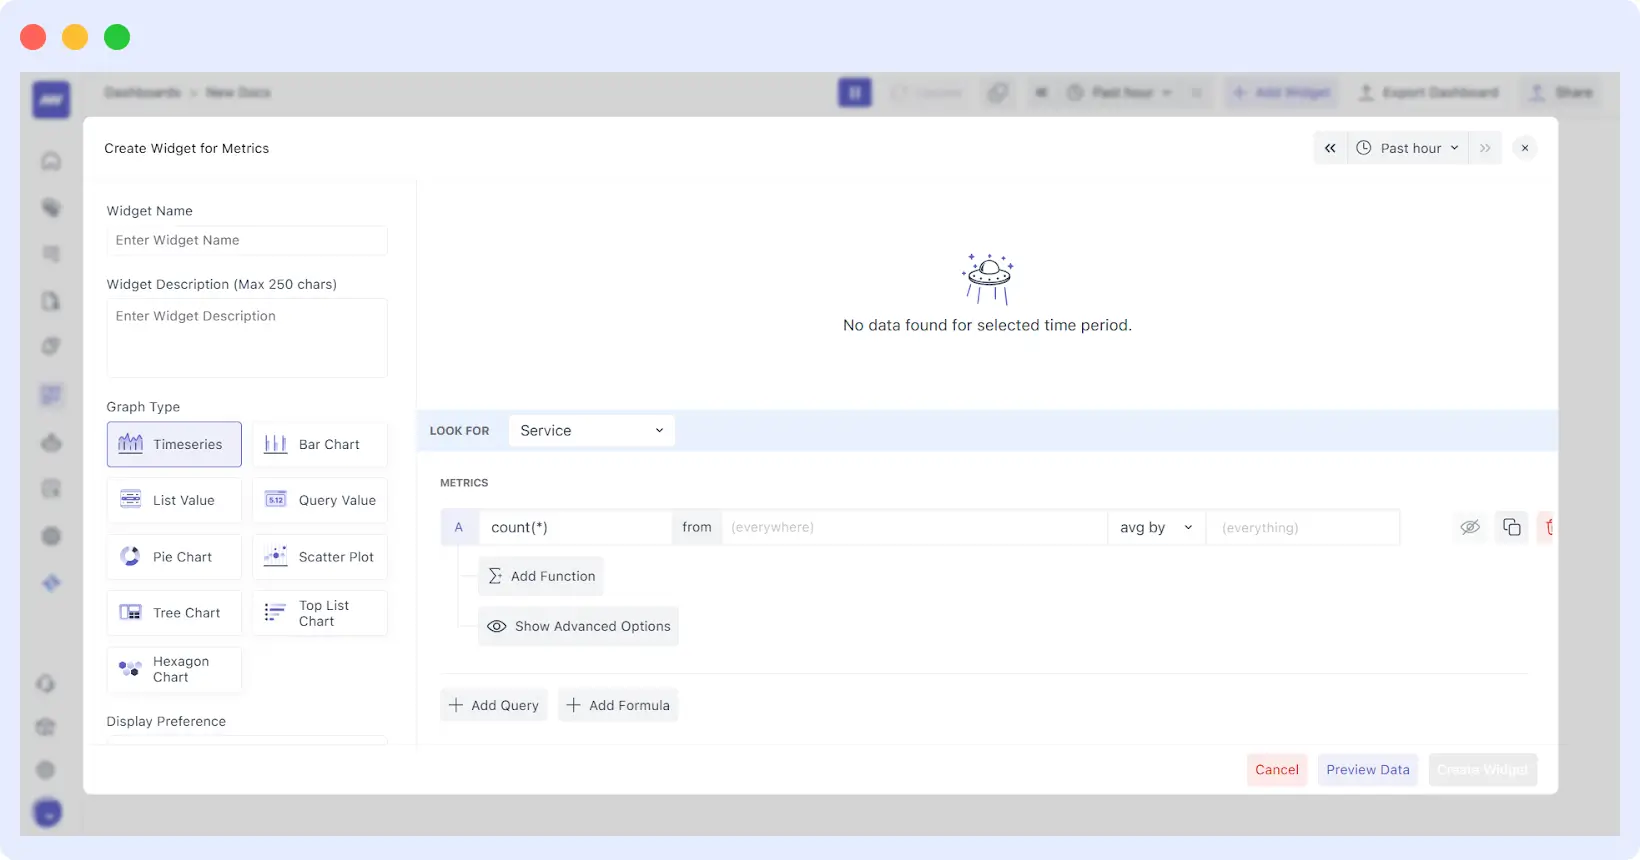Screen dimensions: 1640x860
Task: Open the avg by aggregation dropdown
Action: click(x=1156, y=527)
